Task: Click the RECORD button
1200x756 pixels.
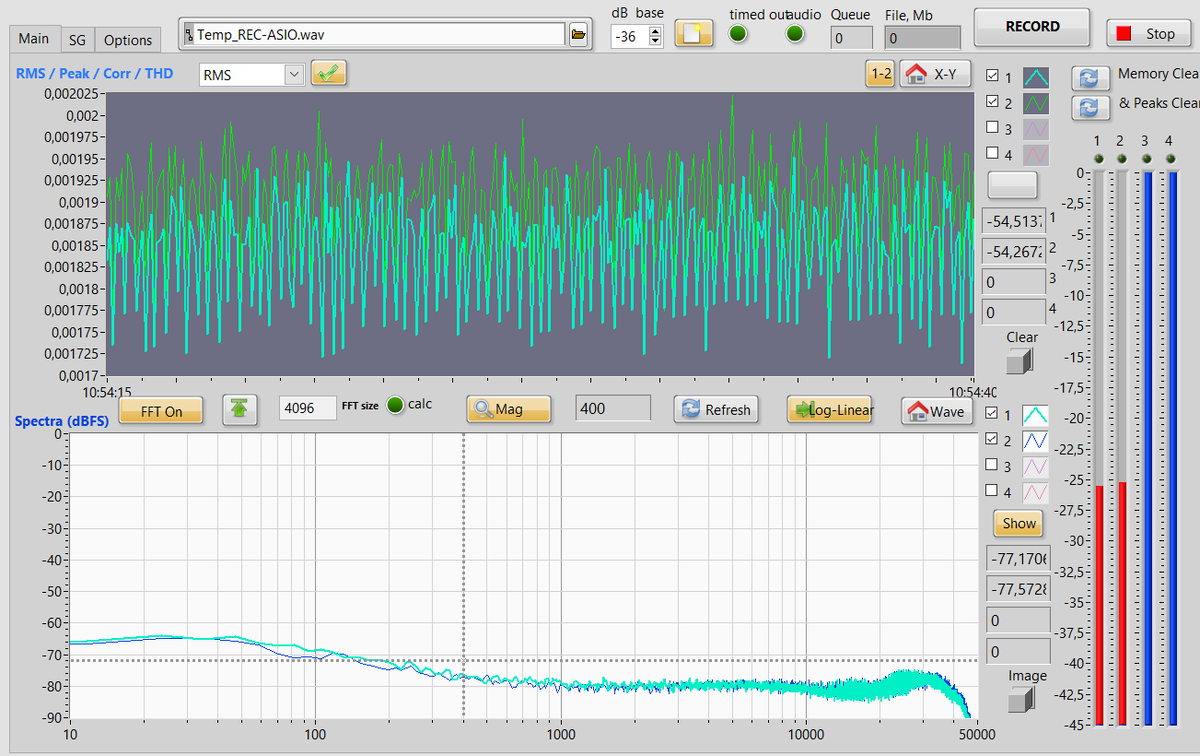Action: click(1033, 27)
